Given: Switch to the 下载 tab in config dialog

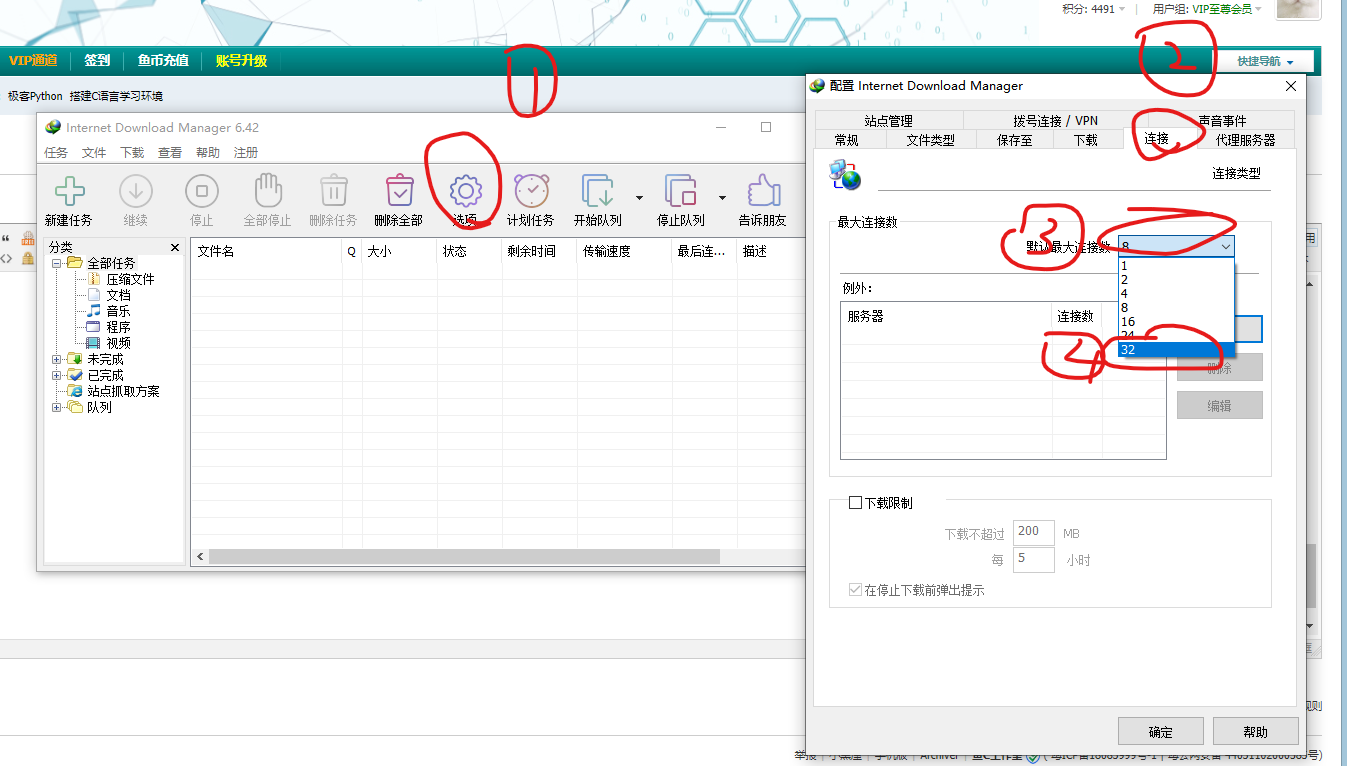Looking at the screenshot, I should [x=1085, y=140].
